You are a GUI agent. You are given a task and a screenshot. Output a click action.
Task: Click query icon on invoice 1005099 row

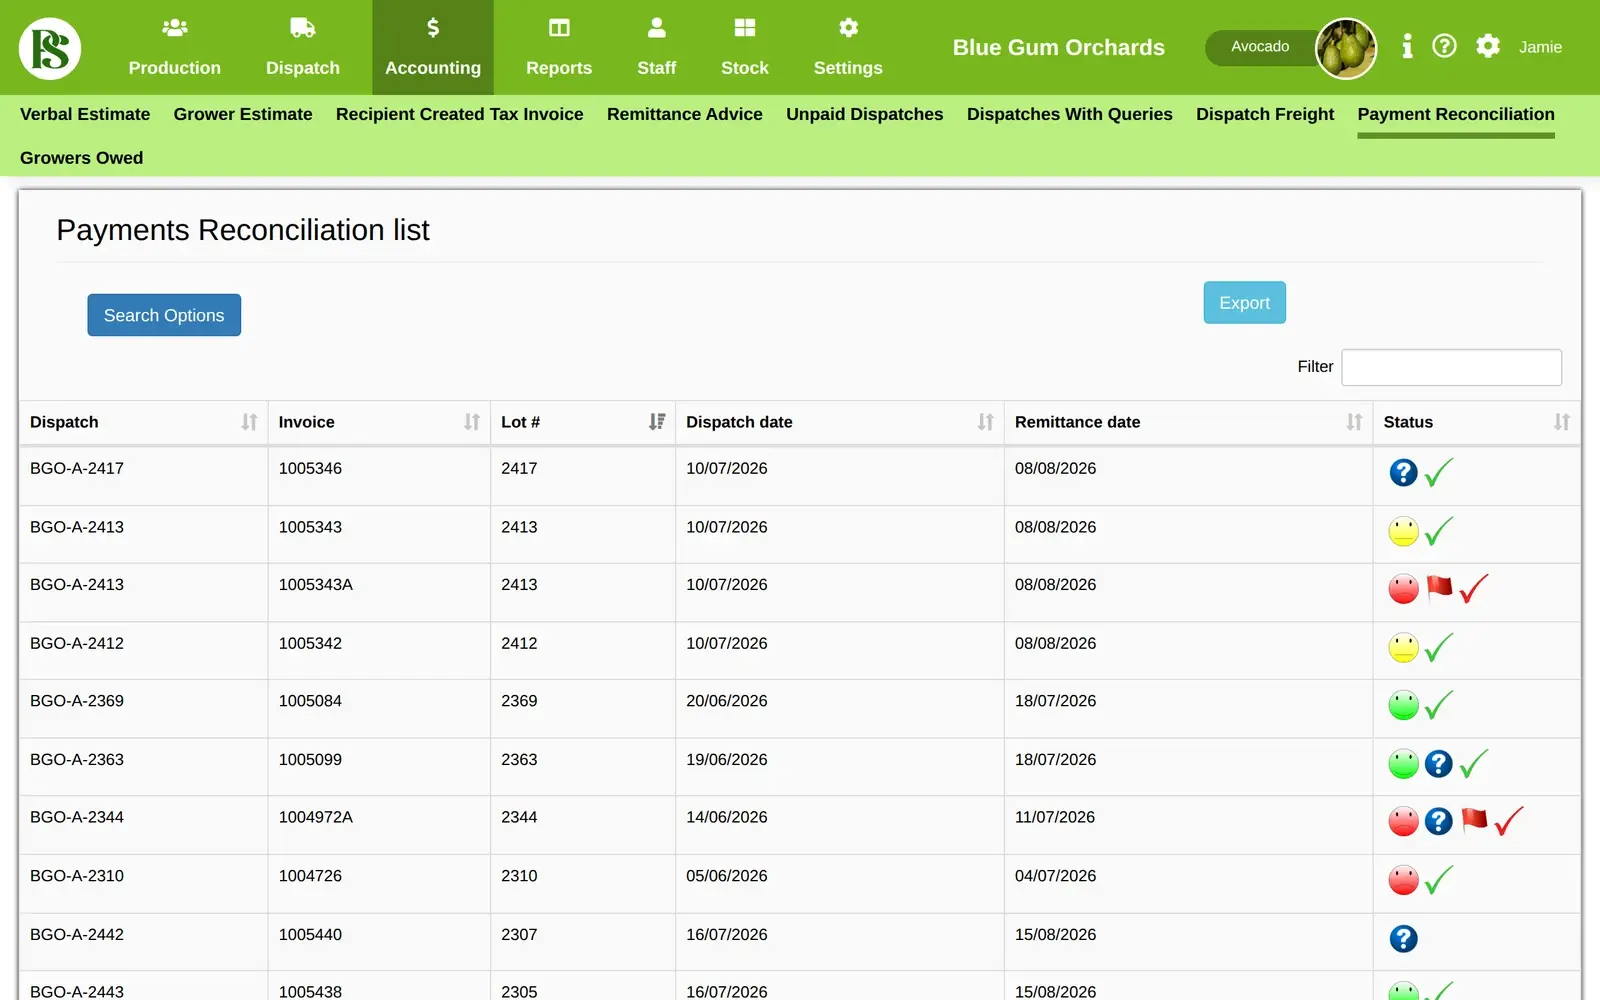click(1438, 764)
